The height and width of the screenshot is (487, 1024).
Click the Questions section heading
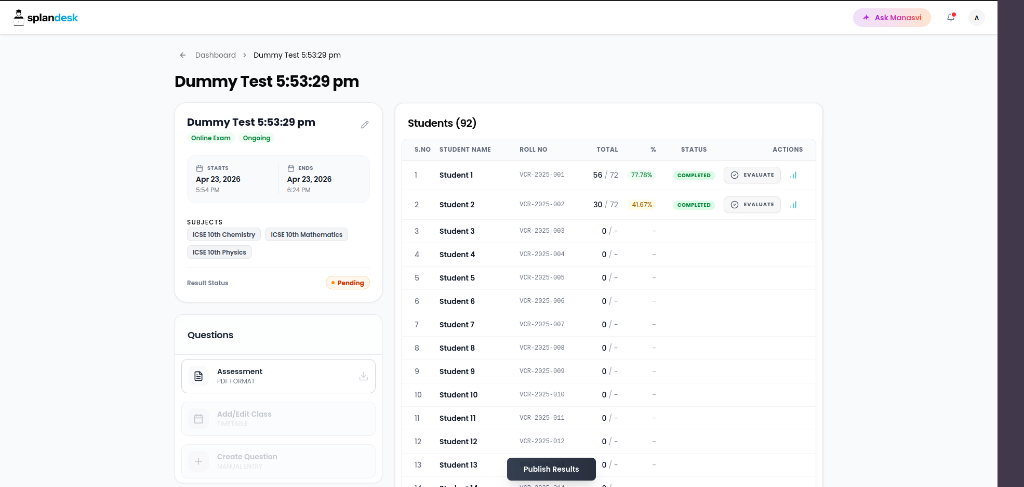210,335
